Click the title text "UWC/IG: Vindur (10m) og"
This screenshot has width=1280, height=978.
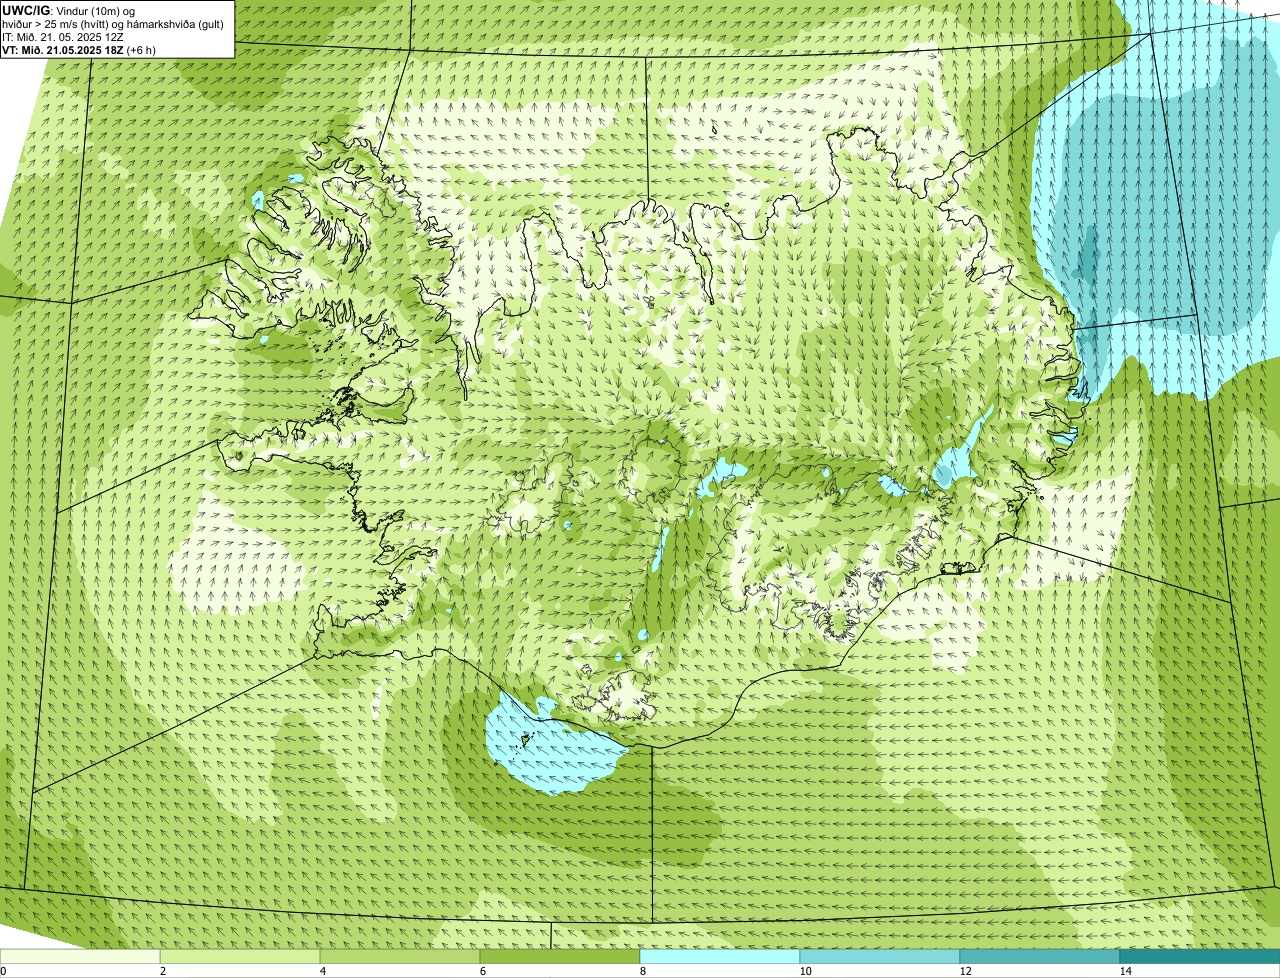point(68,11)
